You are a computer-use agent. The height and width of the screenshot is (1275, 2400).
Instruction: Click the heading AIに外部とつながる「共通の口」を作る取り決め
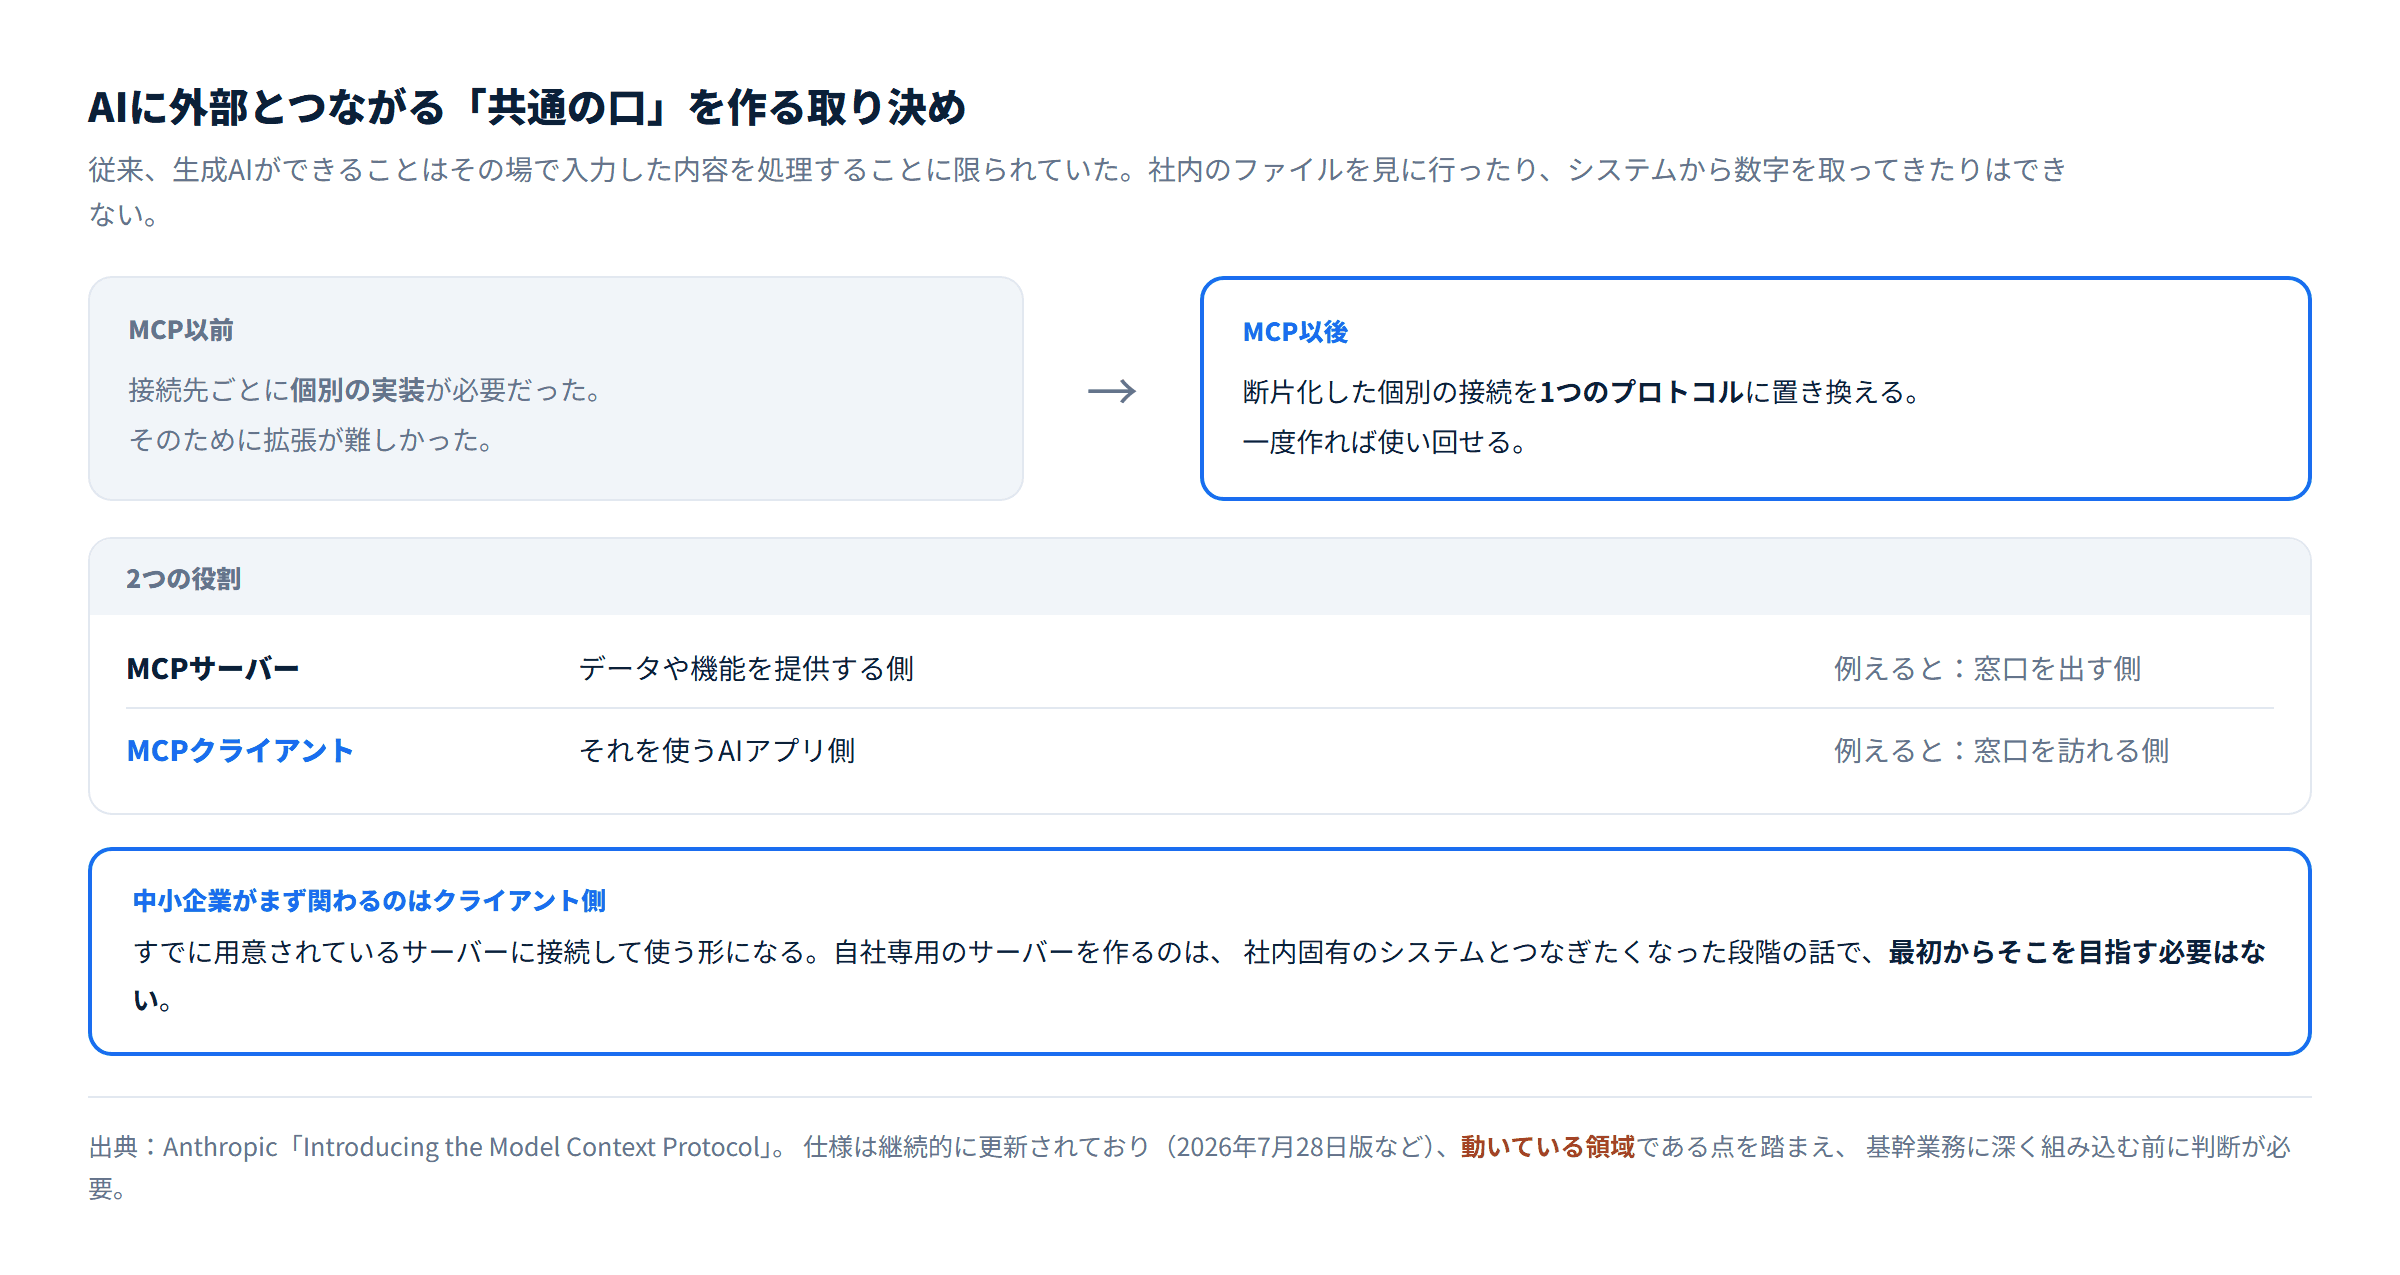point(527,107)
